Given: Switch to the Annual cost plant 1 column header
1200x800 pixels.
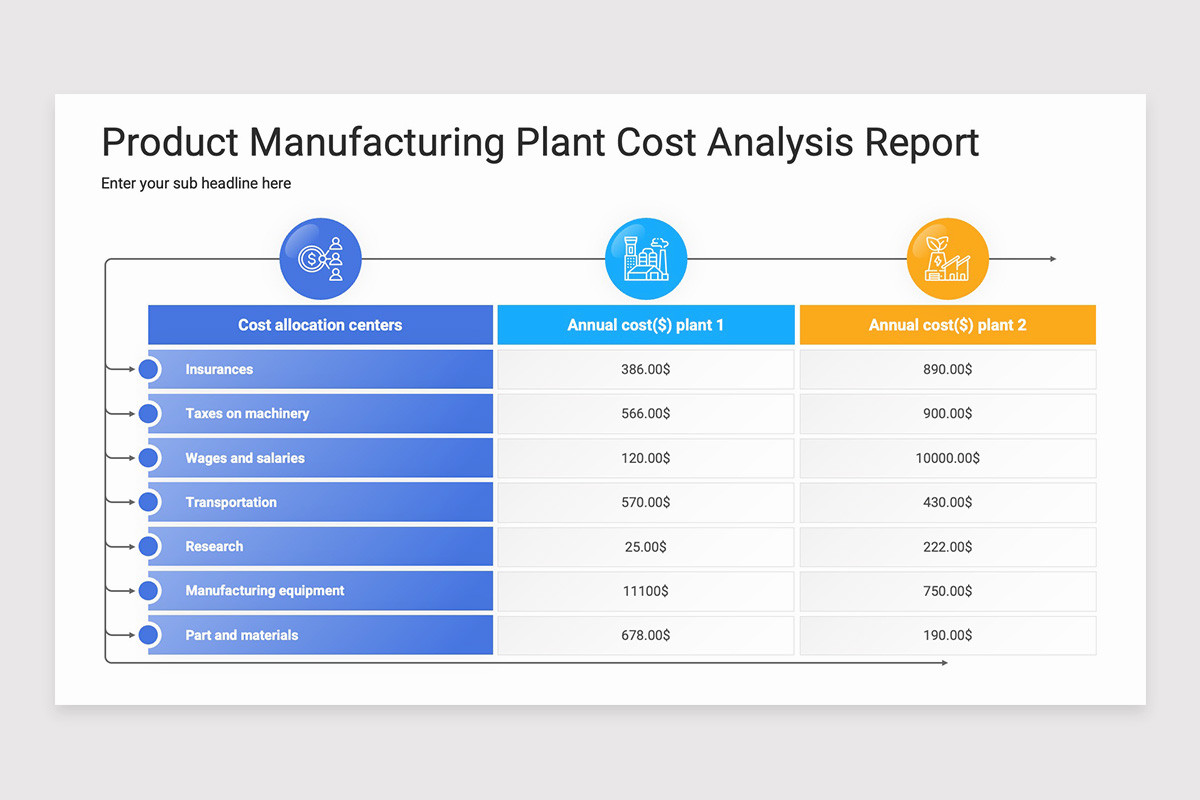Looking at the screenshot, I should coord(646,324).
